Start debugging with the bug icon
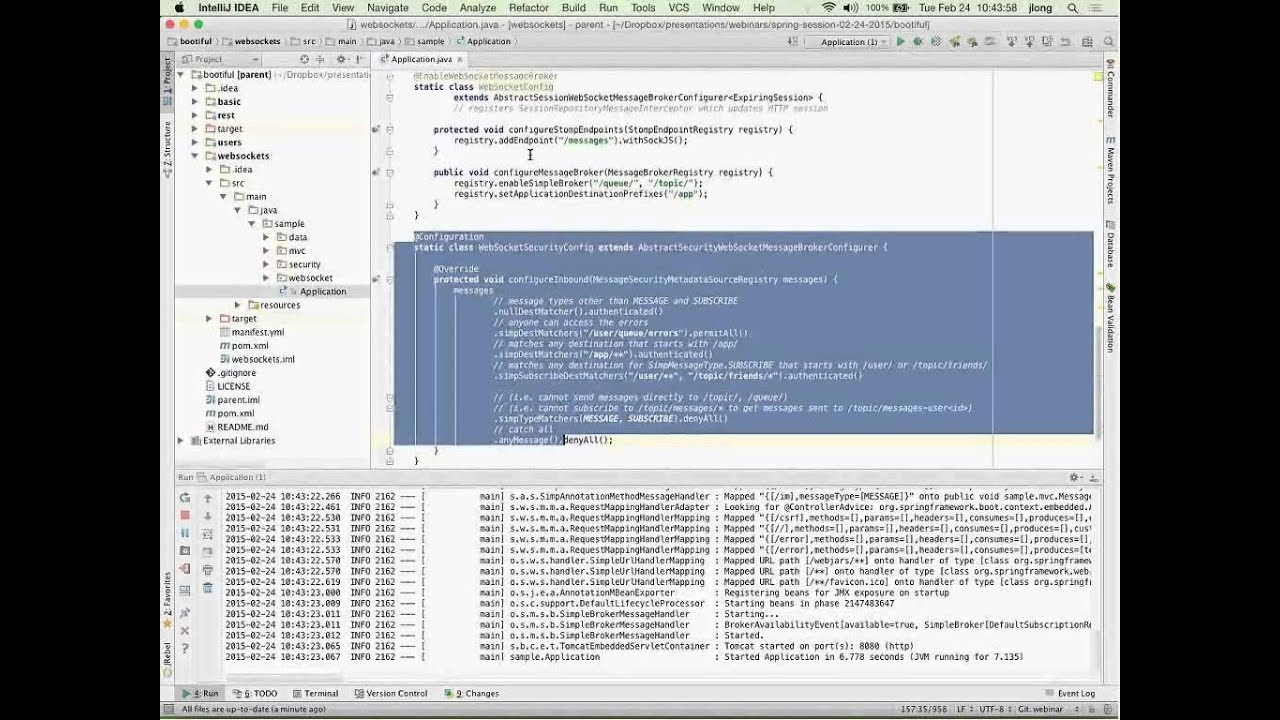This screenshot has height=720, width=1280. [x=917, y=42]
